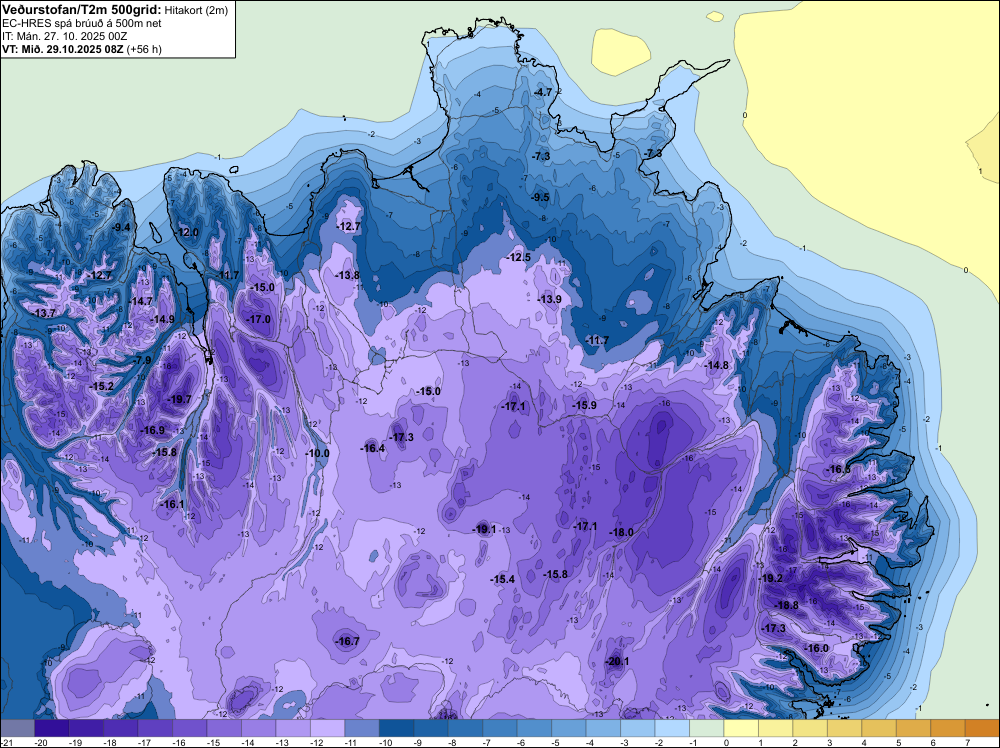Select the -14.9 temperature label

[x=162, y=319]
